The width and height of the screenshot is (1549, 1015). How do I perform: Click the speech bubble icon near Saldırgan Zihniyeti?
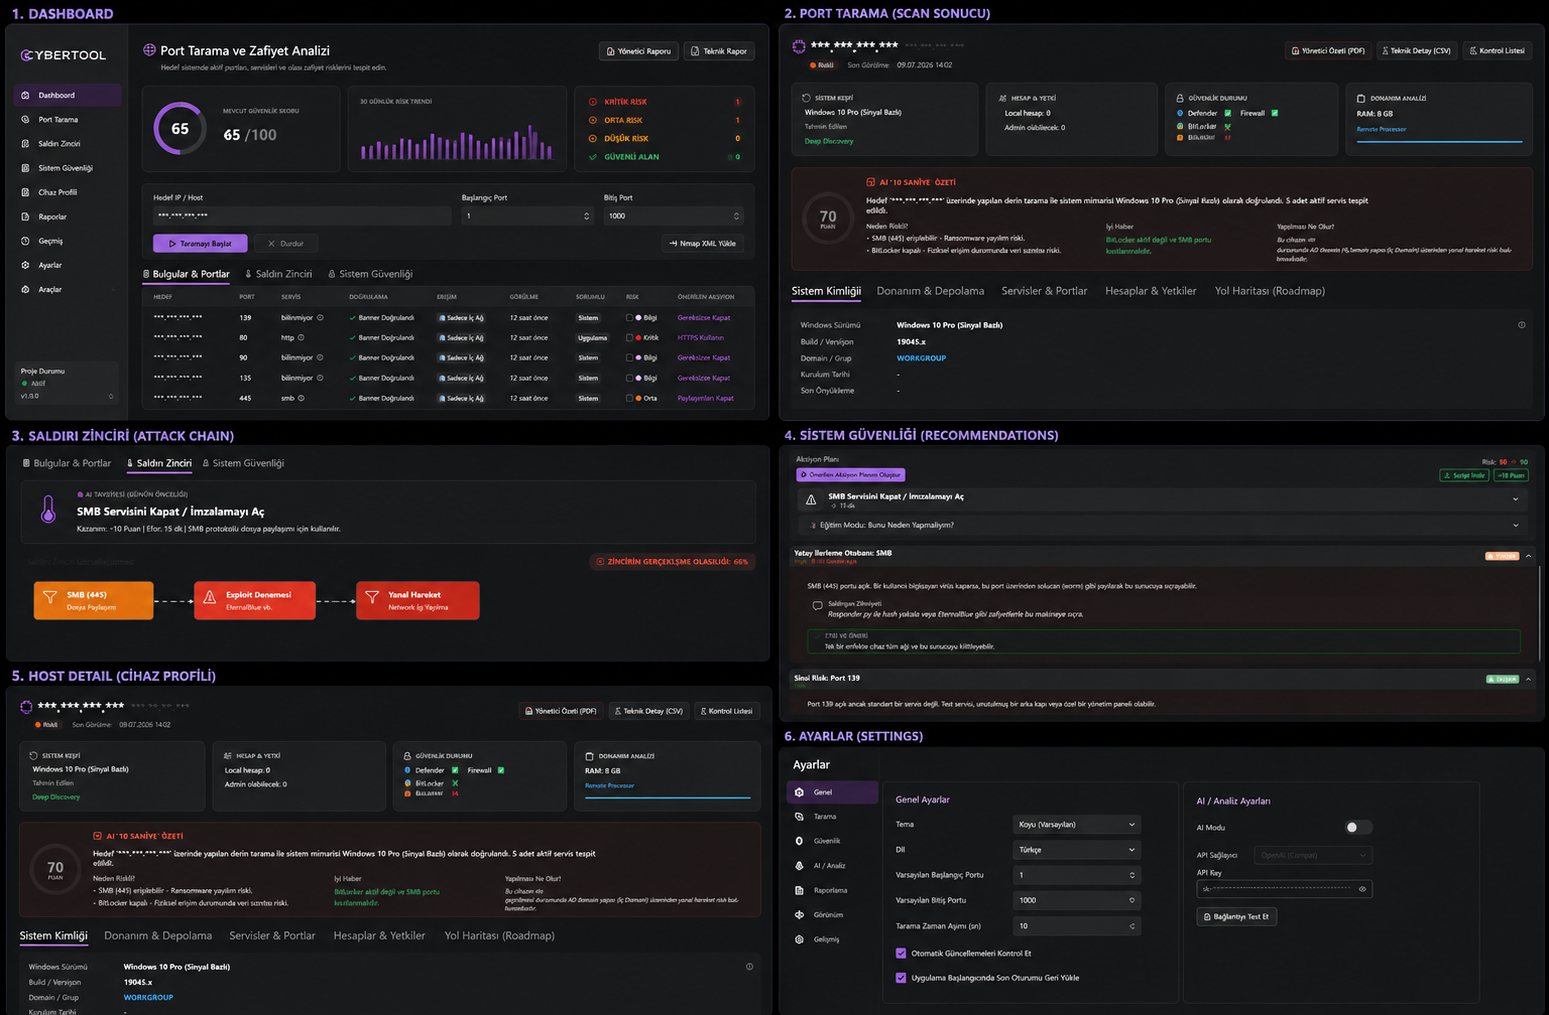[x=817, y=605]
